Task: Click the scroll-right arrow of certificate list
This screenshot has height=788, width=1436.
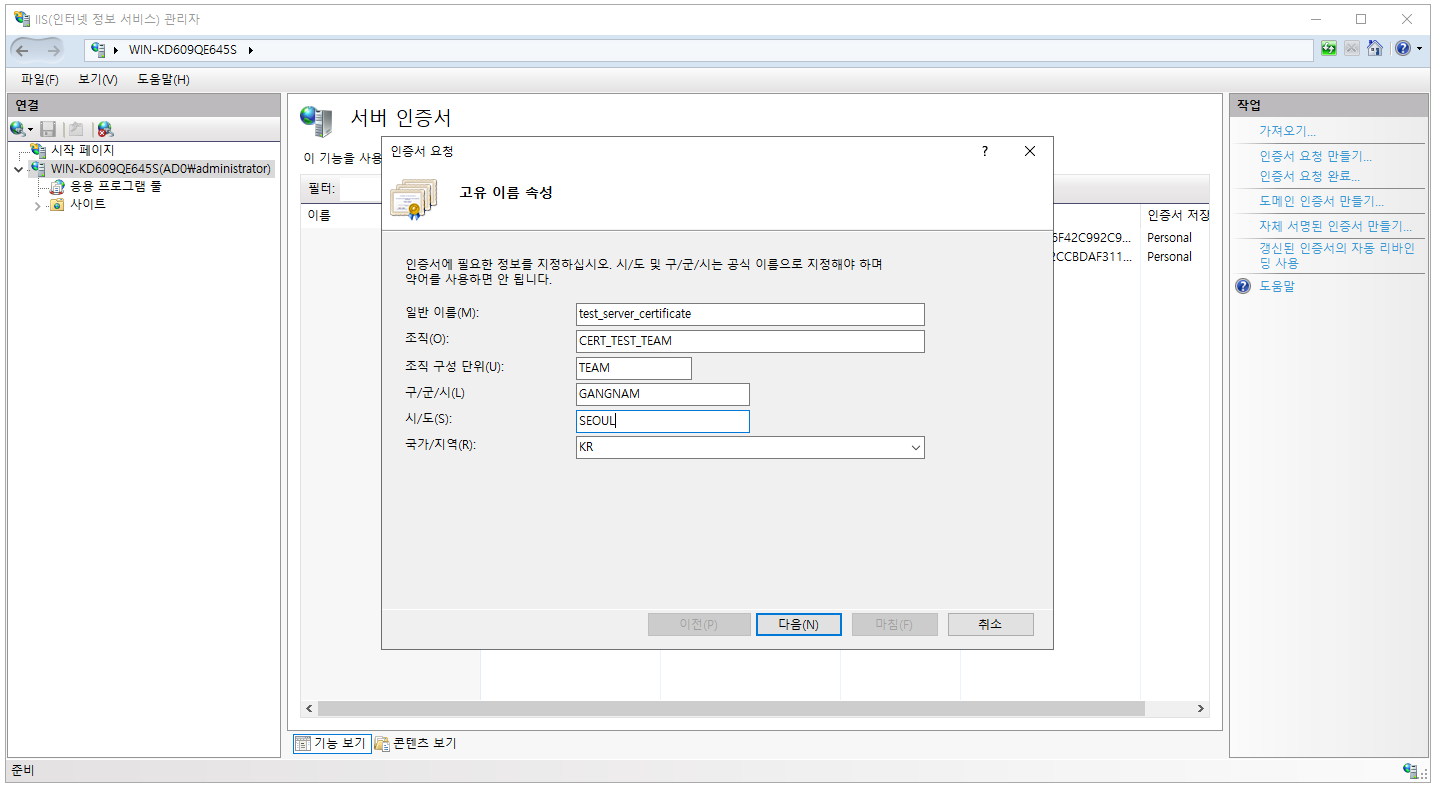Action: 1201,708
